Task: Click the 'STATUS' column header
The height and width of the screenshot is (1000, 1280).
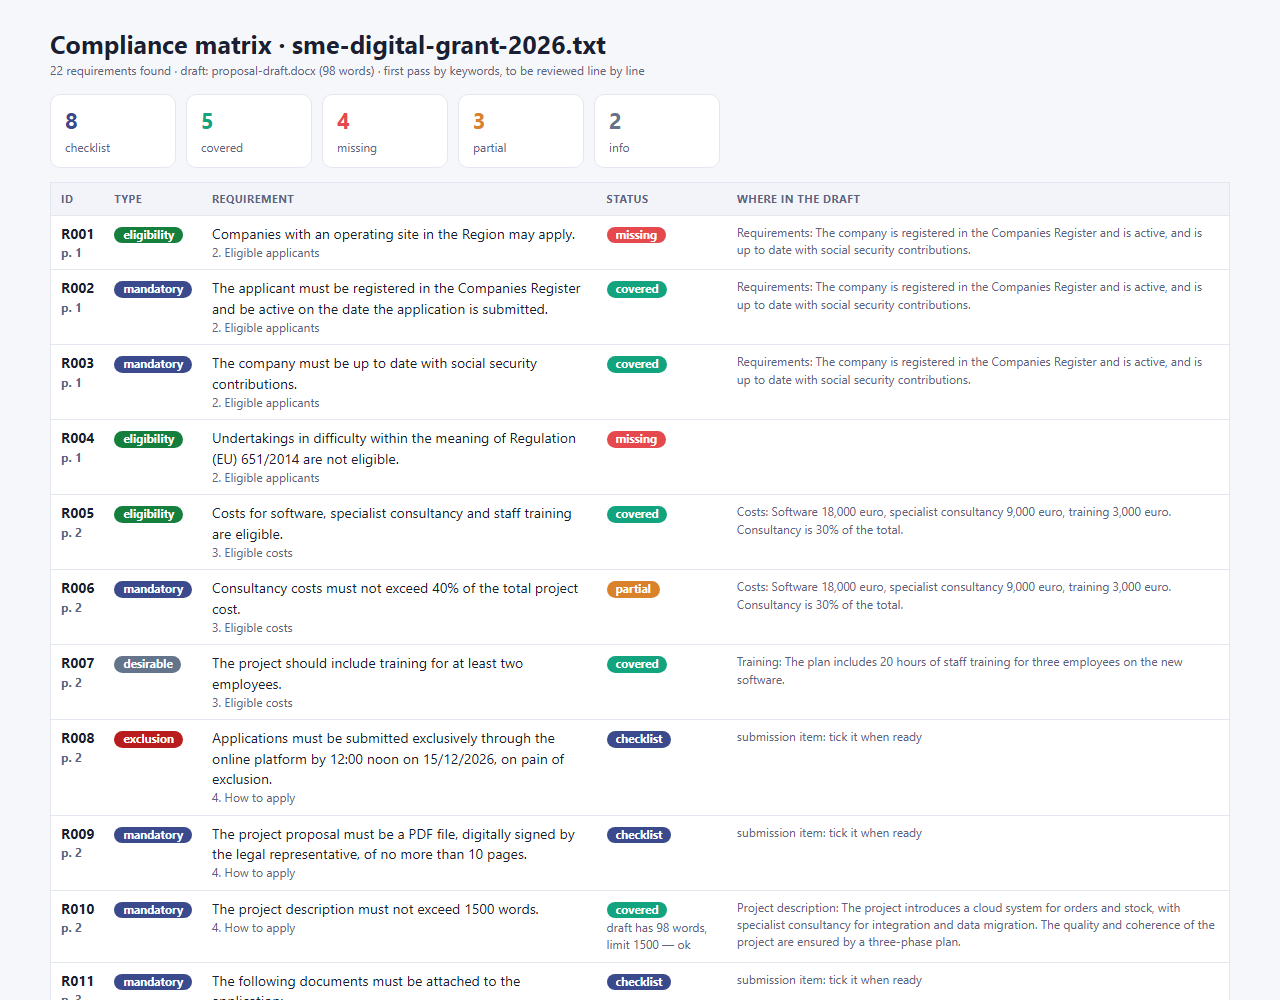Action: click(x=627, y=199)
